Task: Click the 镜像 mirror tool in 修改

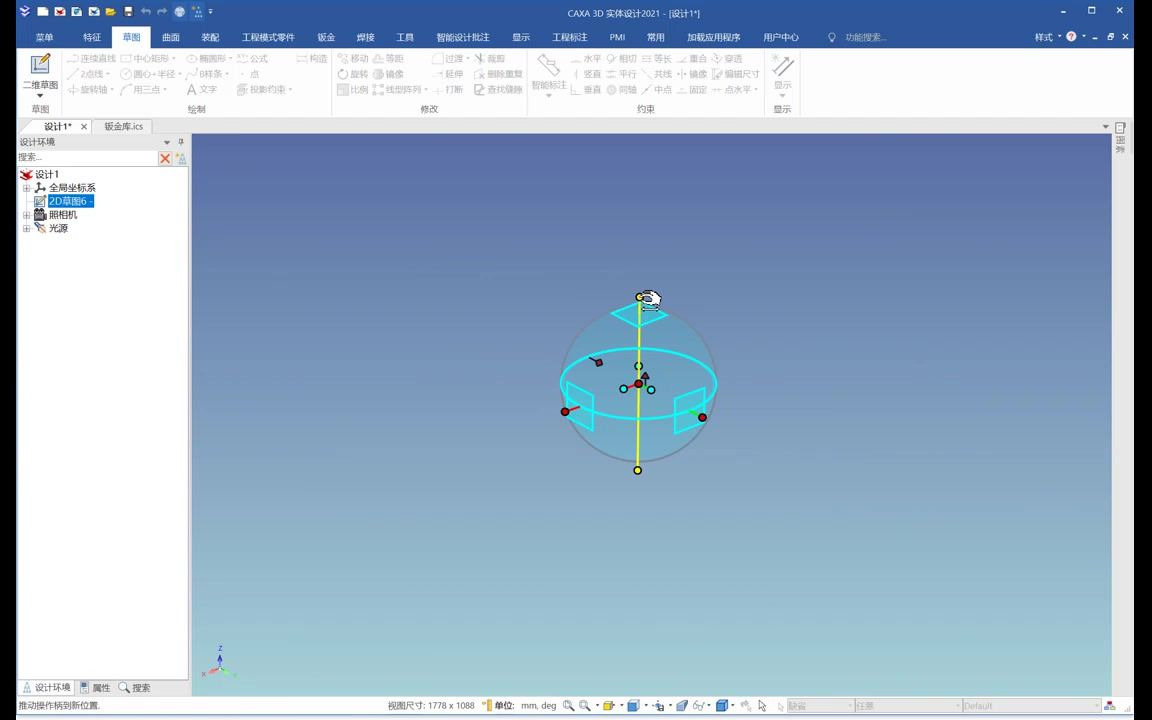Action: [x=388, y=73]
